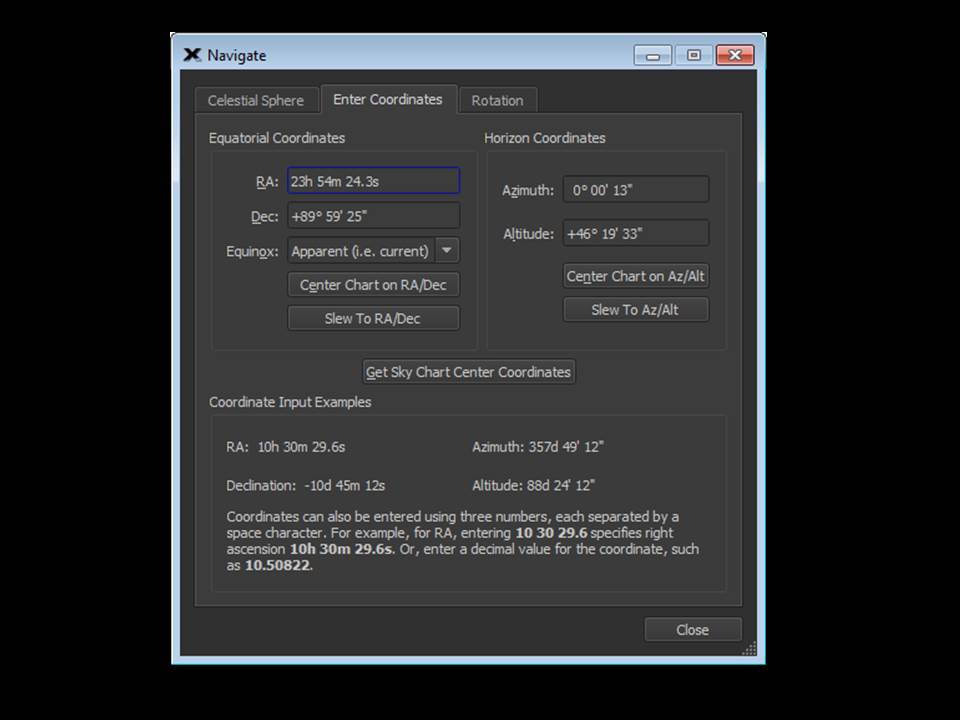Click the window resize grip corner
Viewport: 960px width, 720px height.
coord(749,649)
